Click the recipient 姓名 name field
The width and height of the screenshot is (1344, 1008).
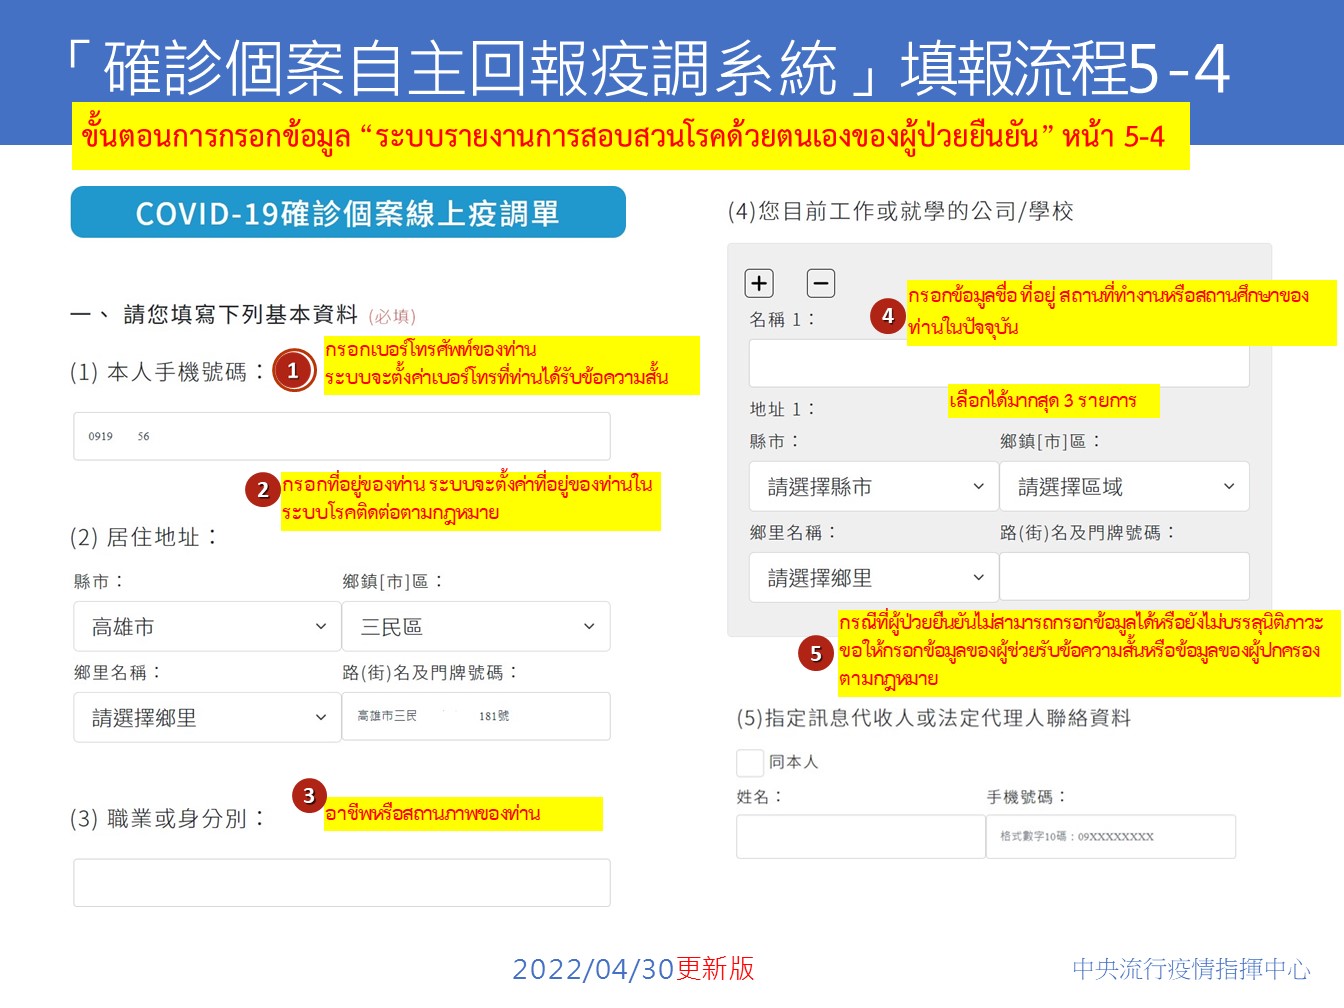click(x=860, y=837)
